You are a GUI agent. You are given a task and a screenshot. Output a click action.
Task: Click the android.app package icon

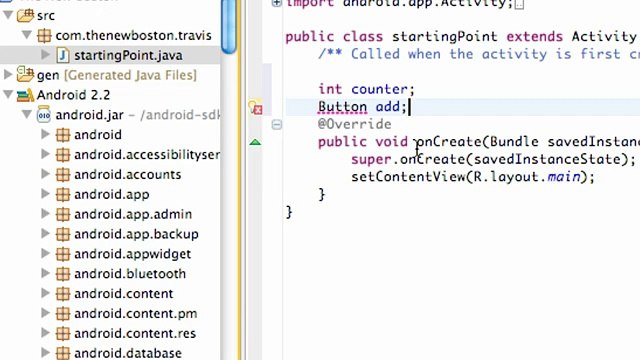[62, 194]
